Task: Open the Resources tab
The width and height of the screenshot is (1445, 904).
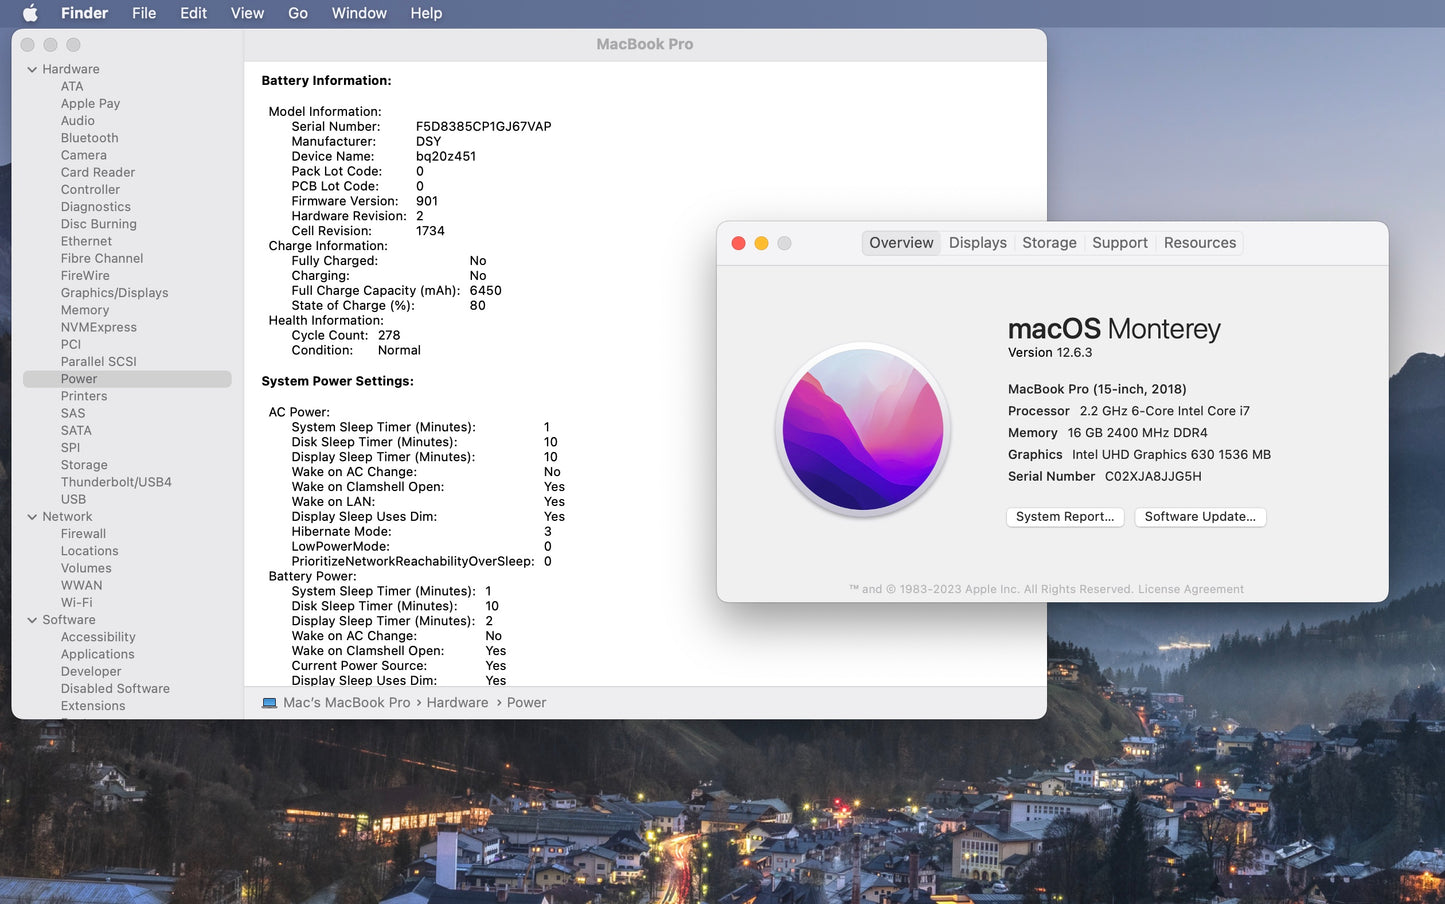Action: point(1199,243)
